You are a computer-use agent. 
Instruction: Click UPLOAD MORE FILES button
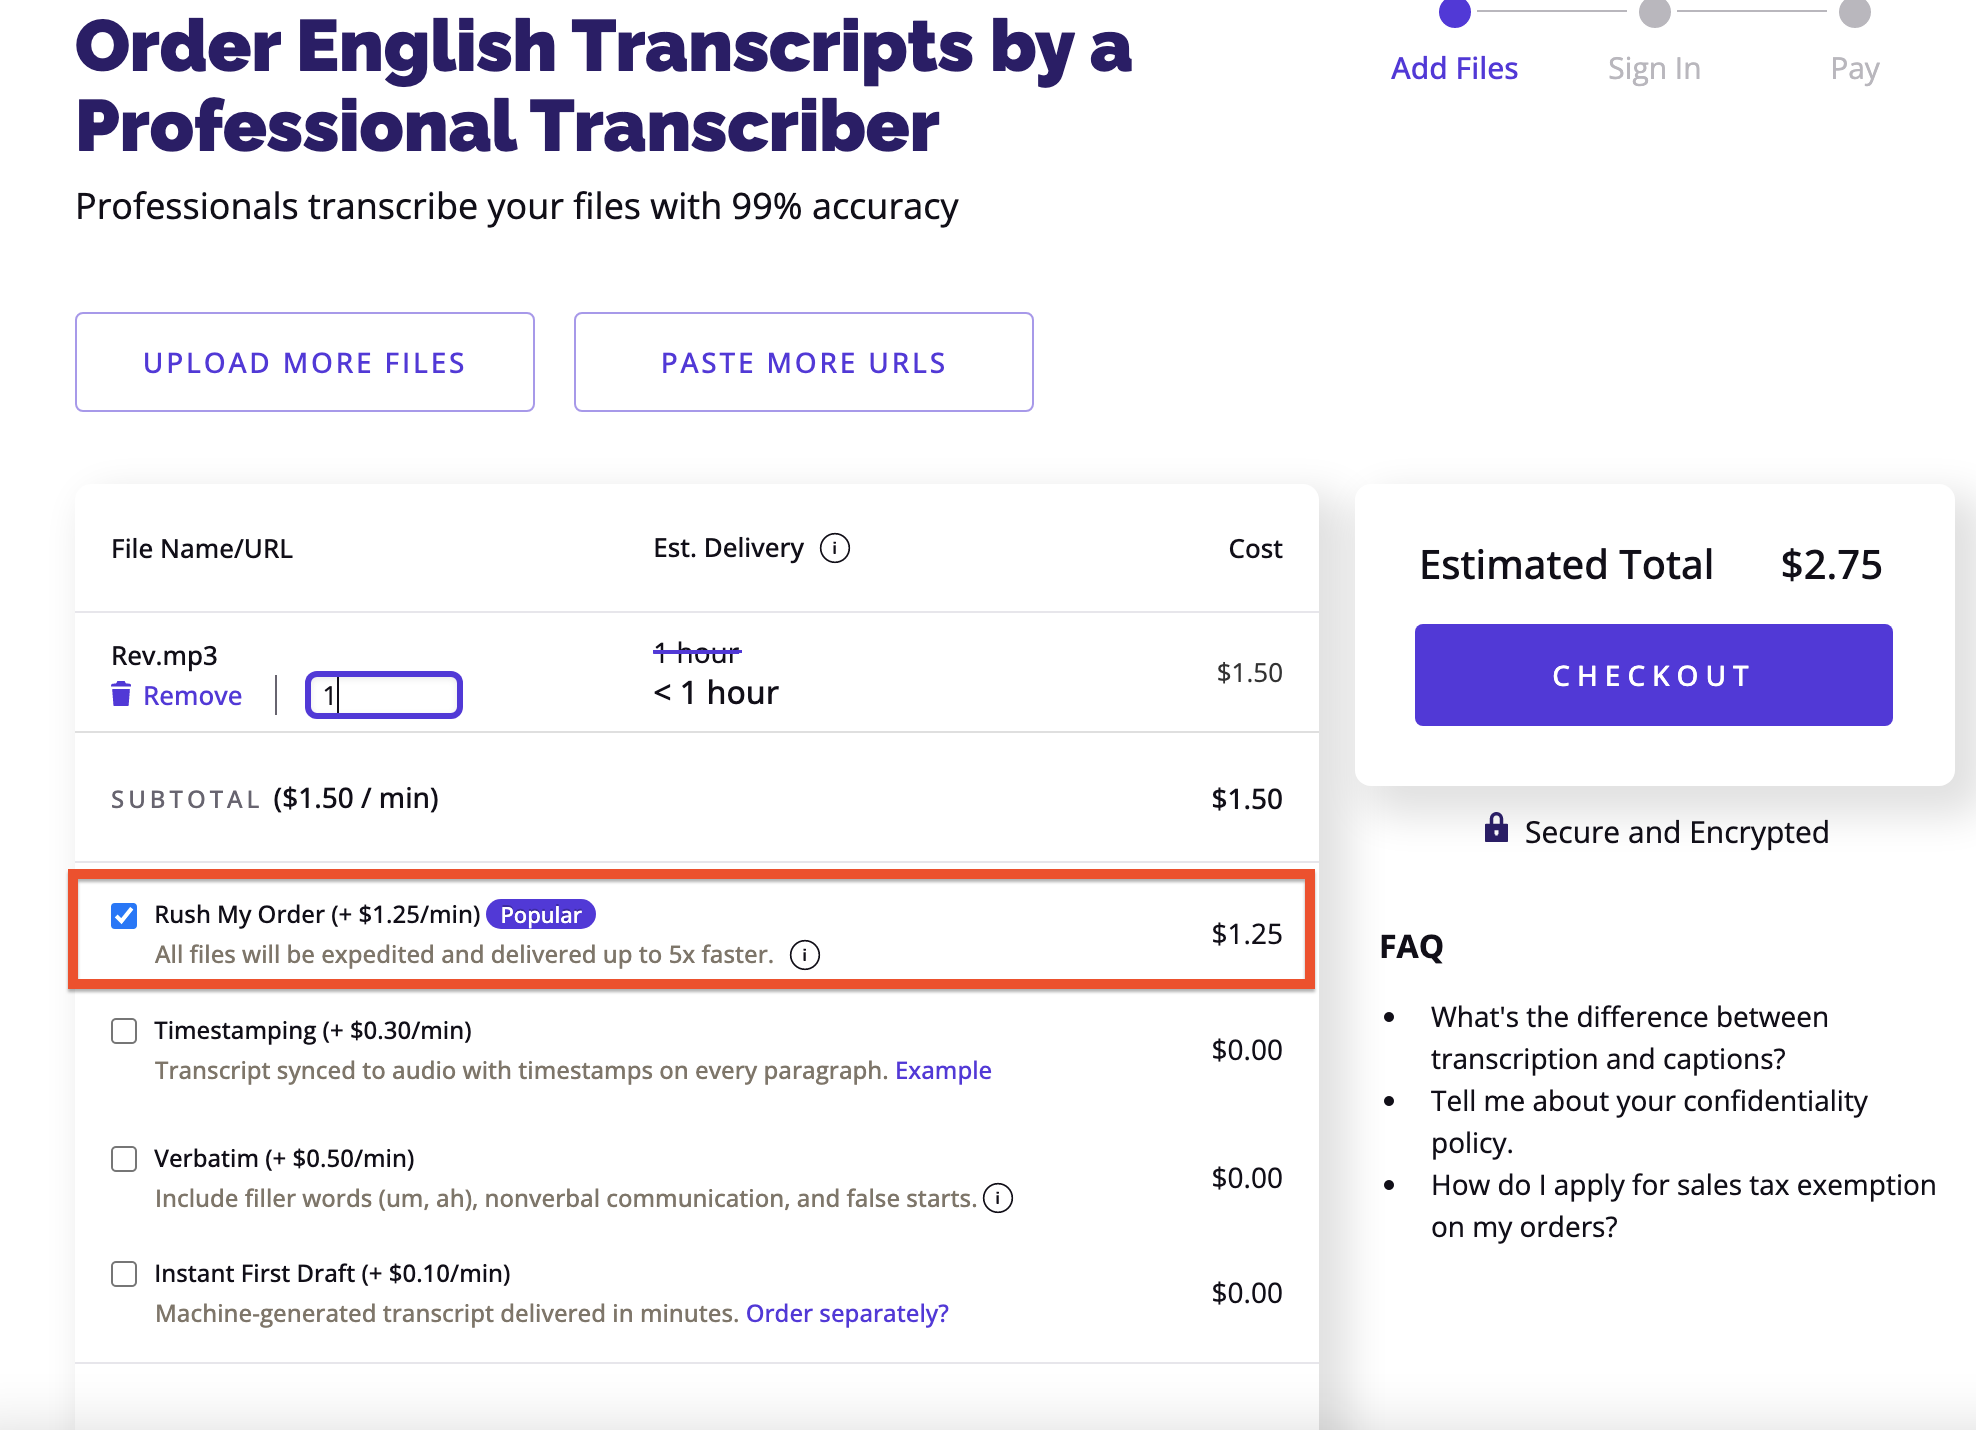point(305,362)
